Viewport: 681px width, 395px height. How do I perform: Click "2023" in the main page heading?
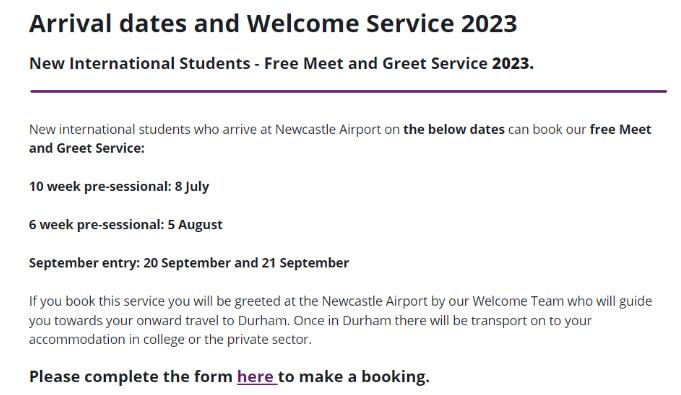pos(489,23)
